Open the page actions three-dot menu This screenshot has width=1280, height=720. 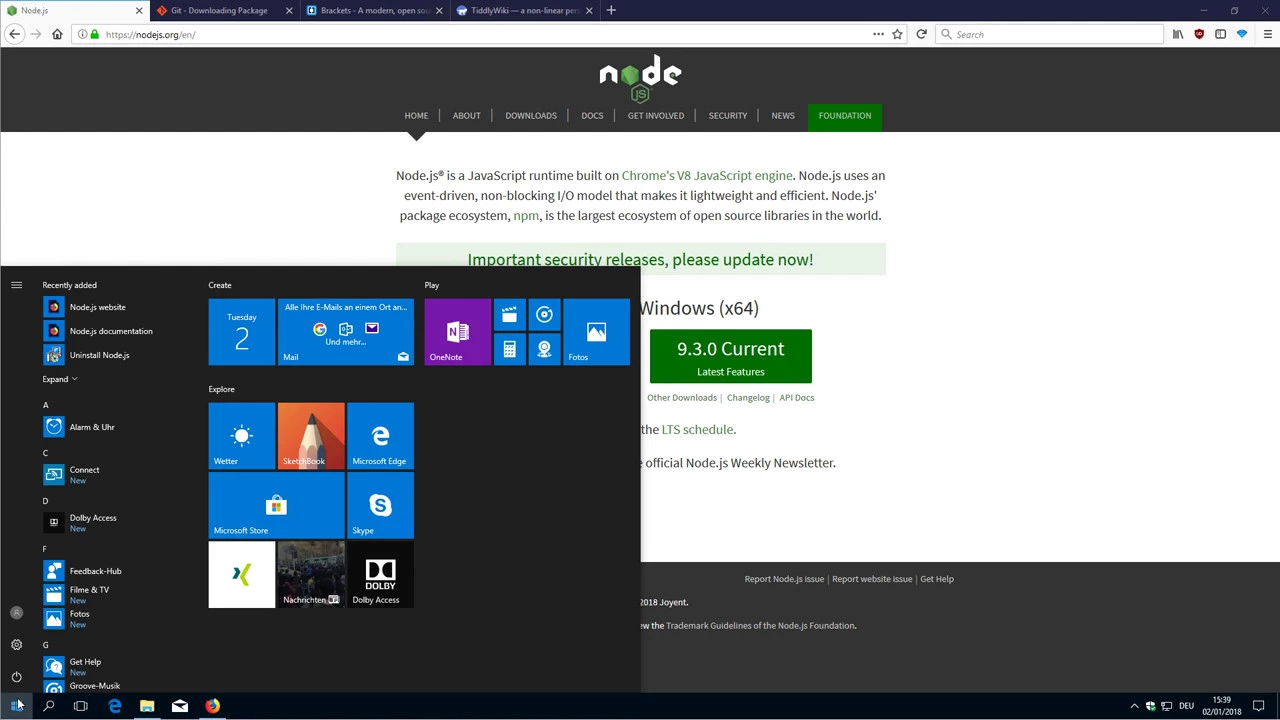tap(878, 34)
